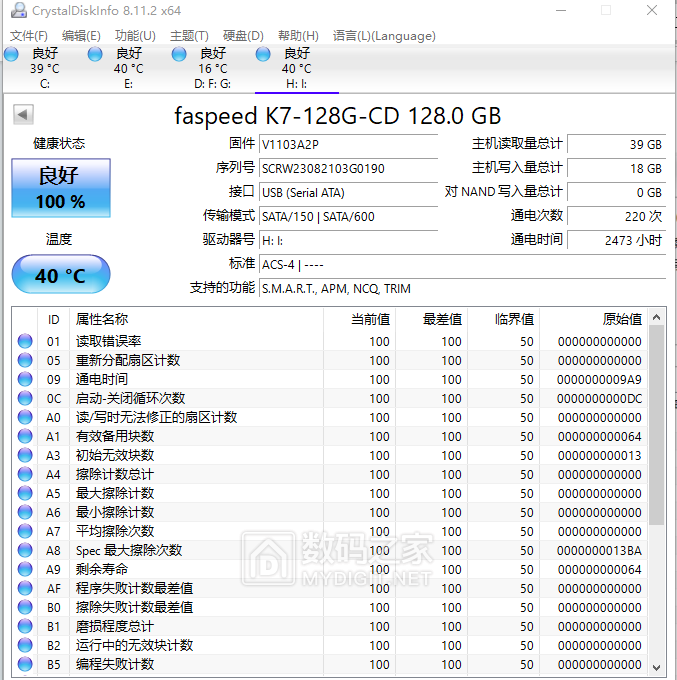Image resolution: width=677 pixels, height=680 pixels.
Task: Open the 硬盘(D) menu
Action: [243, 36]
